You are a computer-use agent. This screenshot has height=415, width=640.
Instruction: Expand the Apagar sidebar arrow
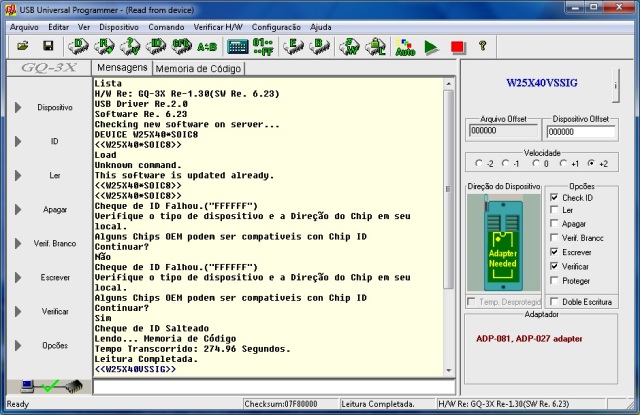coord(18,210)
